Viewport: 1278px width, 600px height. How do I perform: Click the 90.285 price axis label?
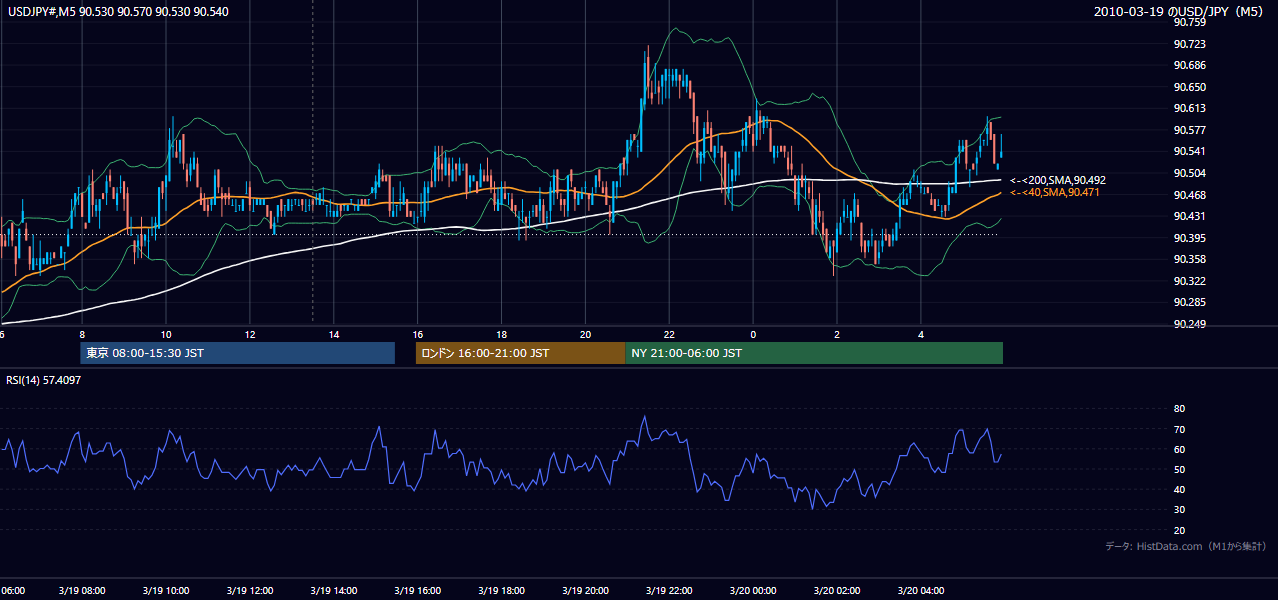coord(1189,302)
